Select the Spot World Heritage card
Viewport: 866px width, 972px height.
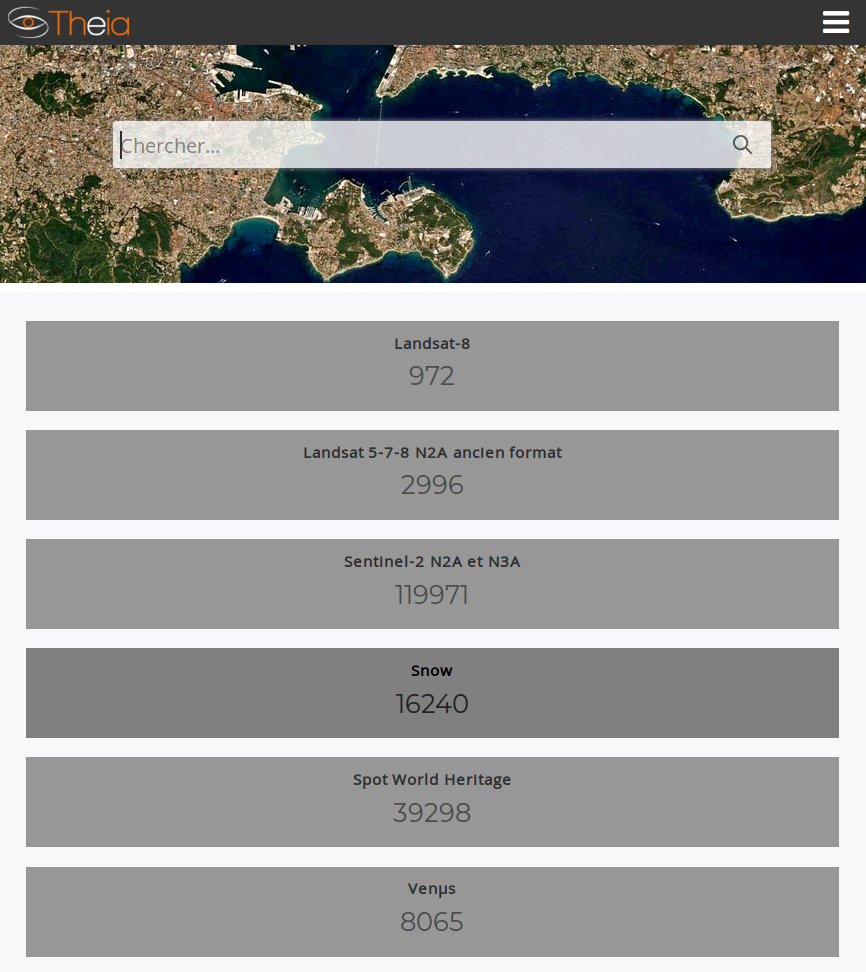click(432, 802)
